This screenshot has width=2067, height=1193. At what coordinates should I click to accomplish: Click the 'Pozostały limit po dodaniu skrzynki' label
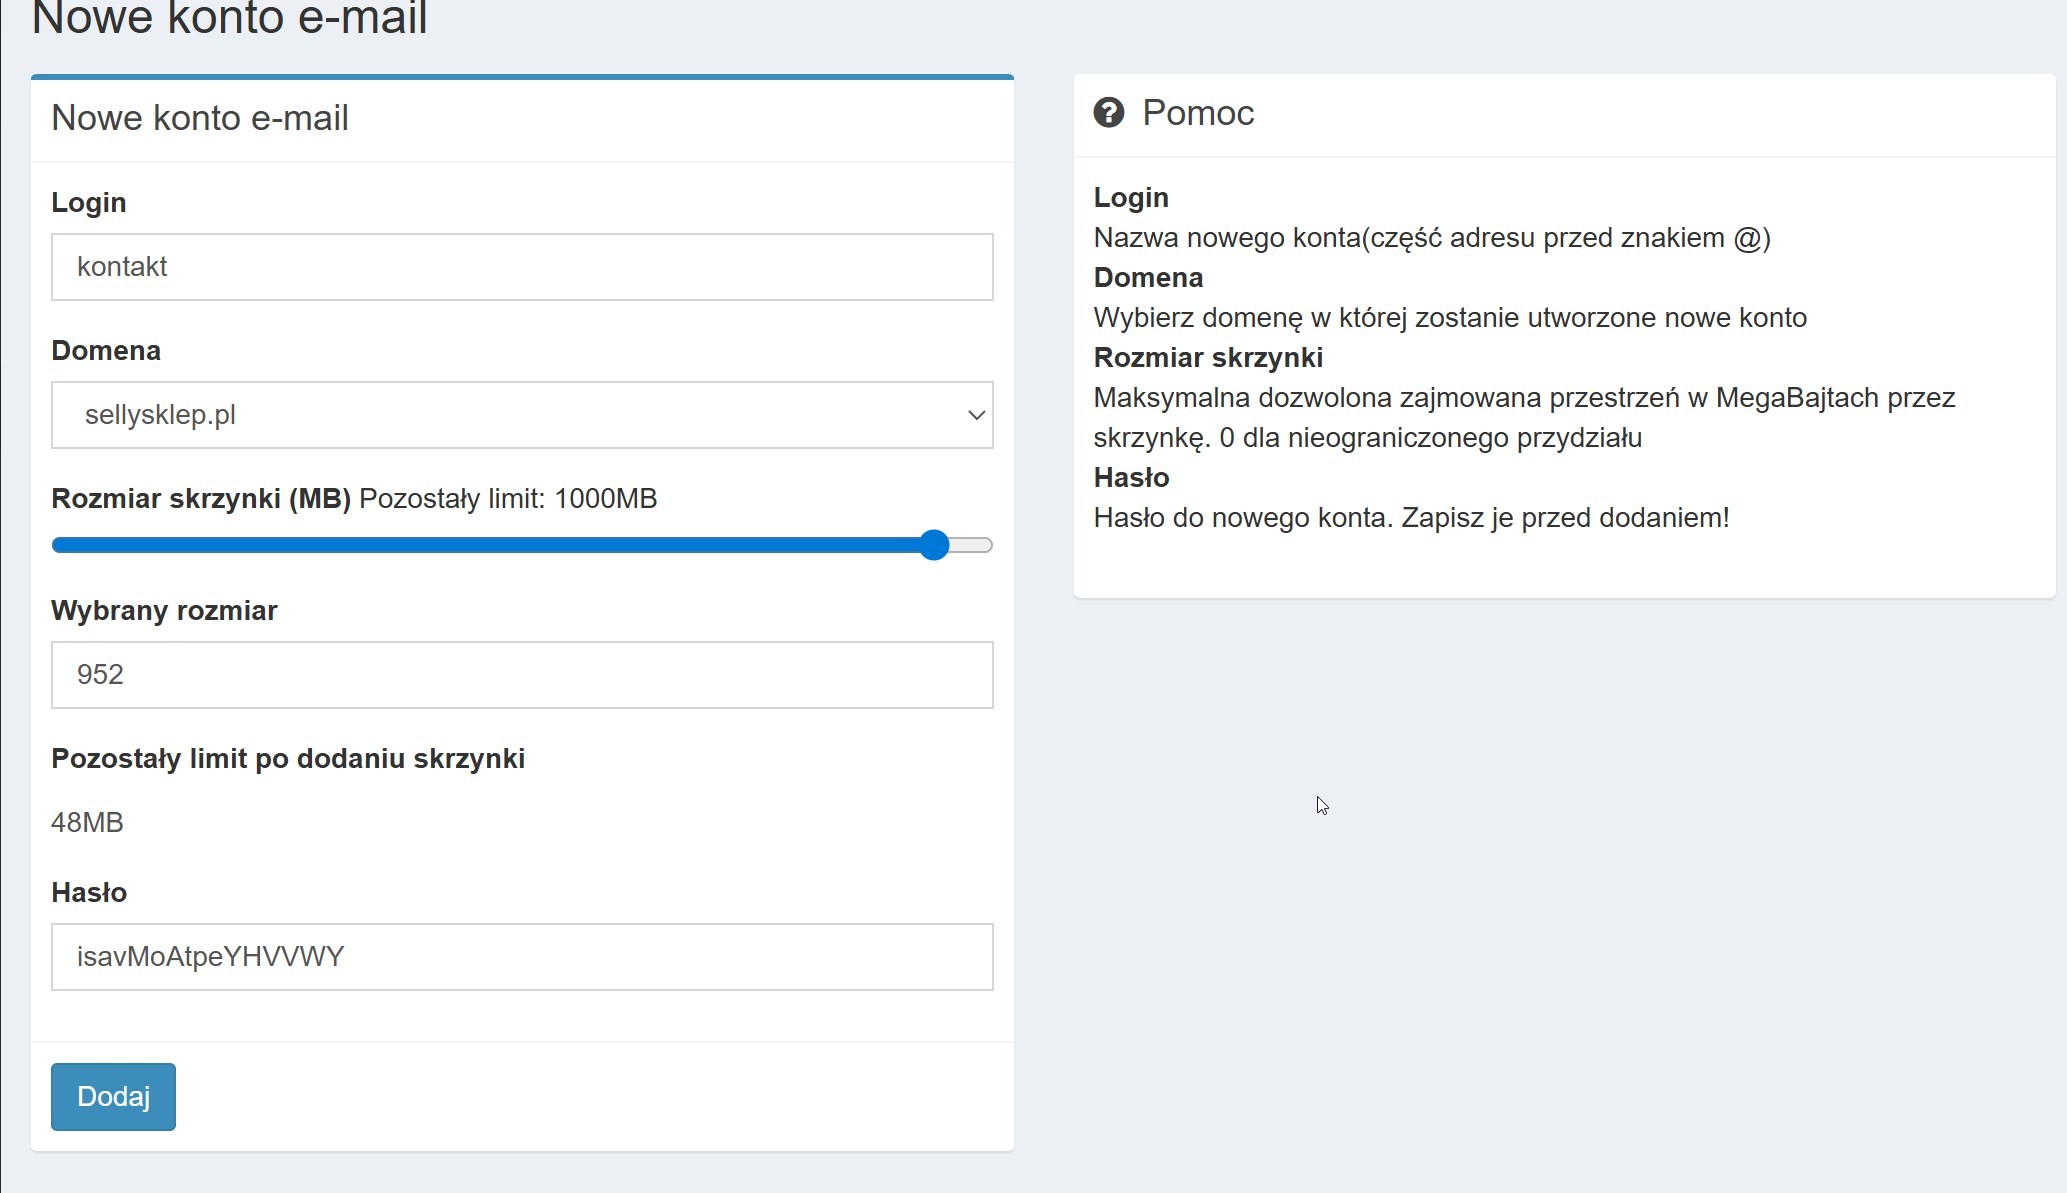[288, 758]
